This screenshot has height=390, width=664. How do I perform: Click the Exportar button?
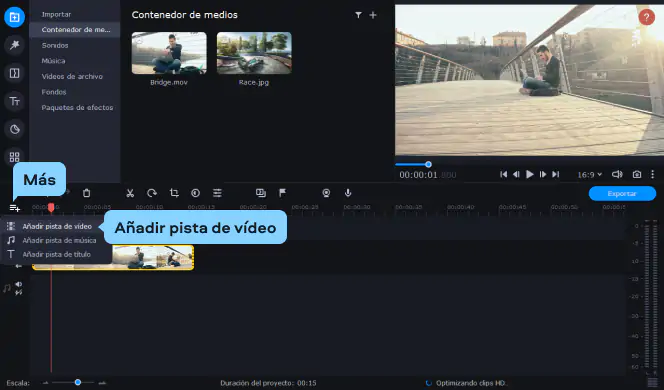click(x=622, y=194)
